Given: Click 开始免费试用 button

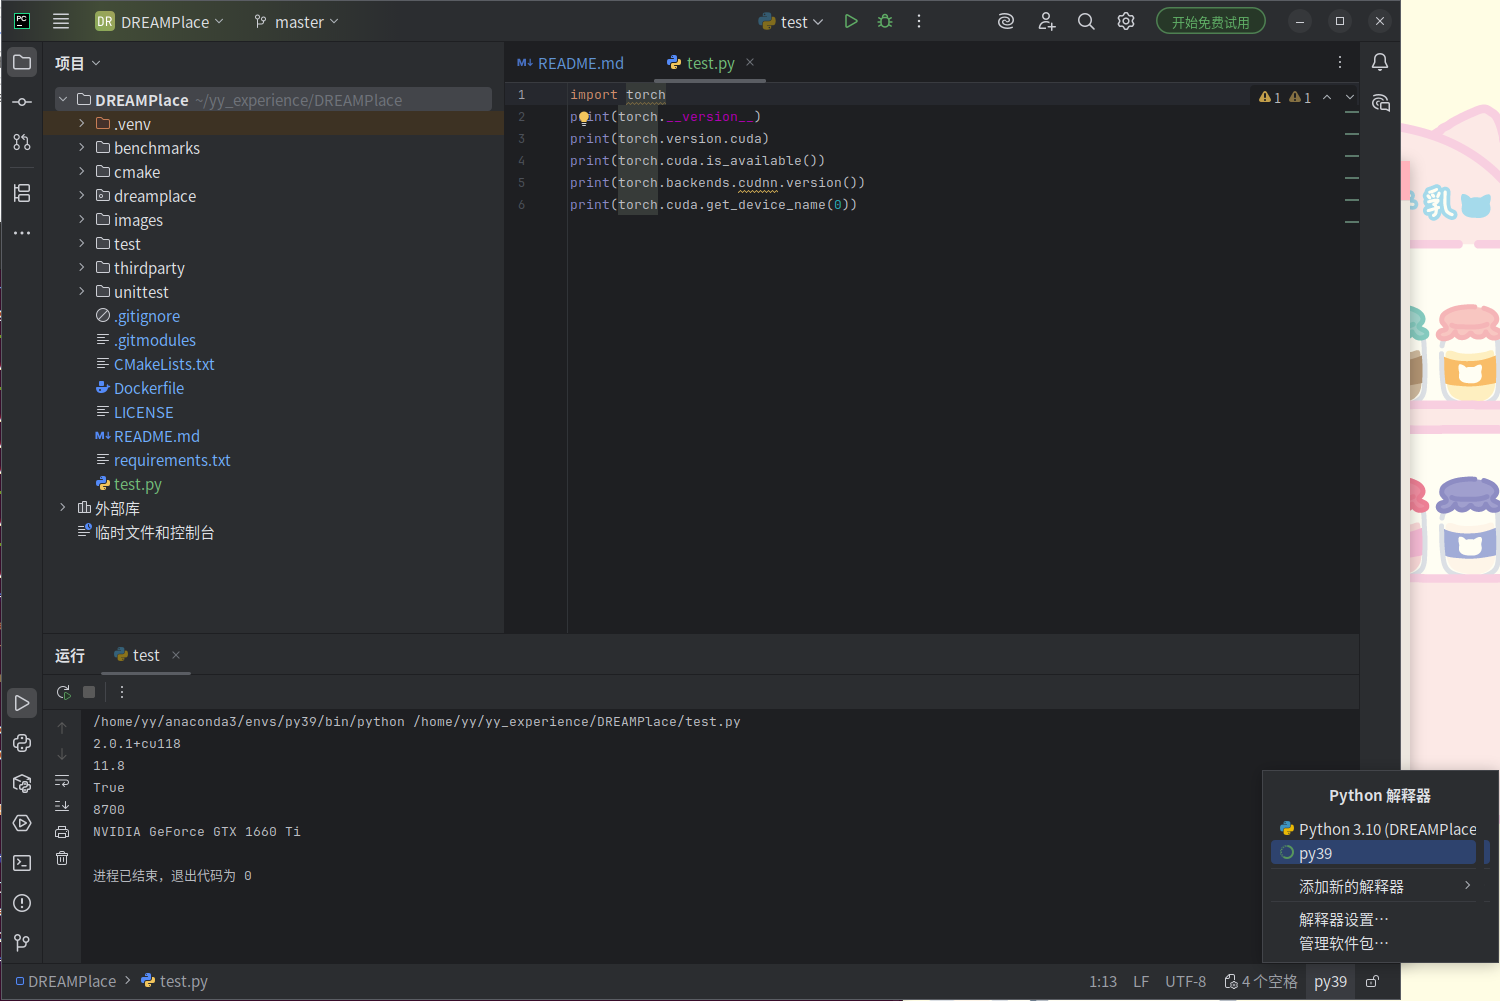Looking at the screenshot, I should 1211,21.
